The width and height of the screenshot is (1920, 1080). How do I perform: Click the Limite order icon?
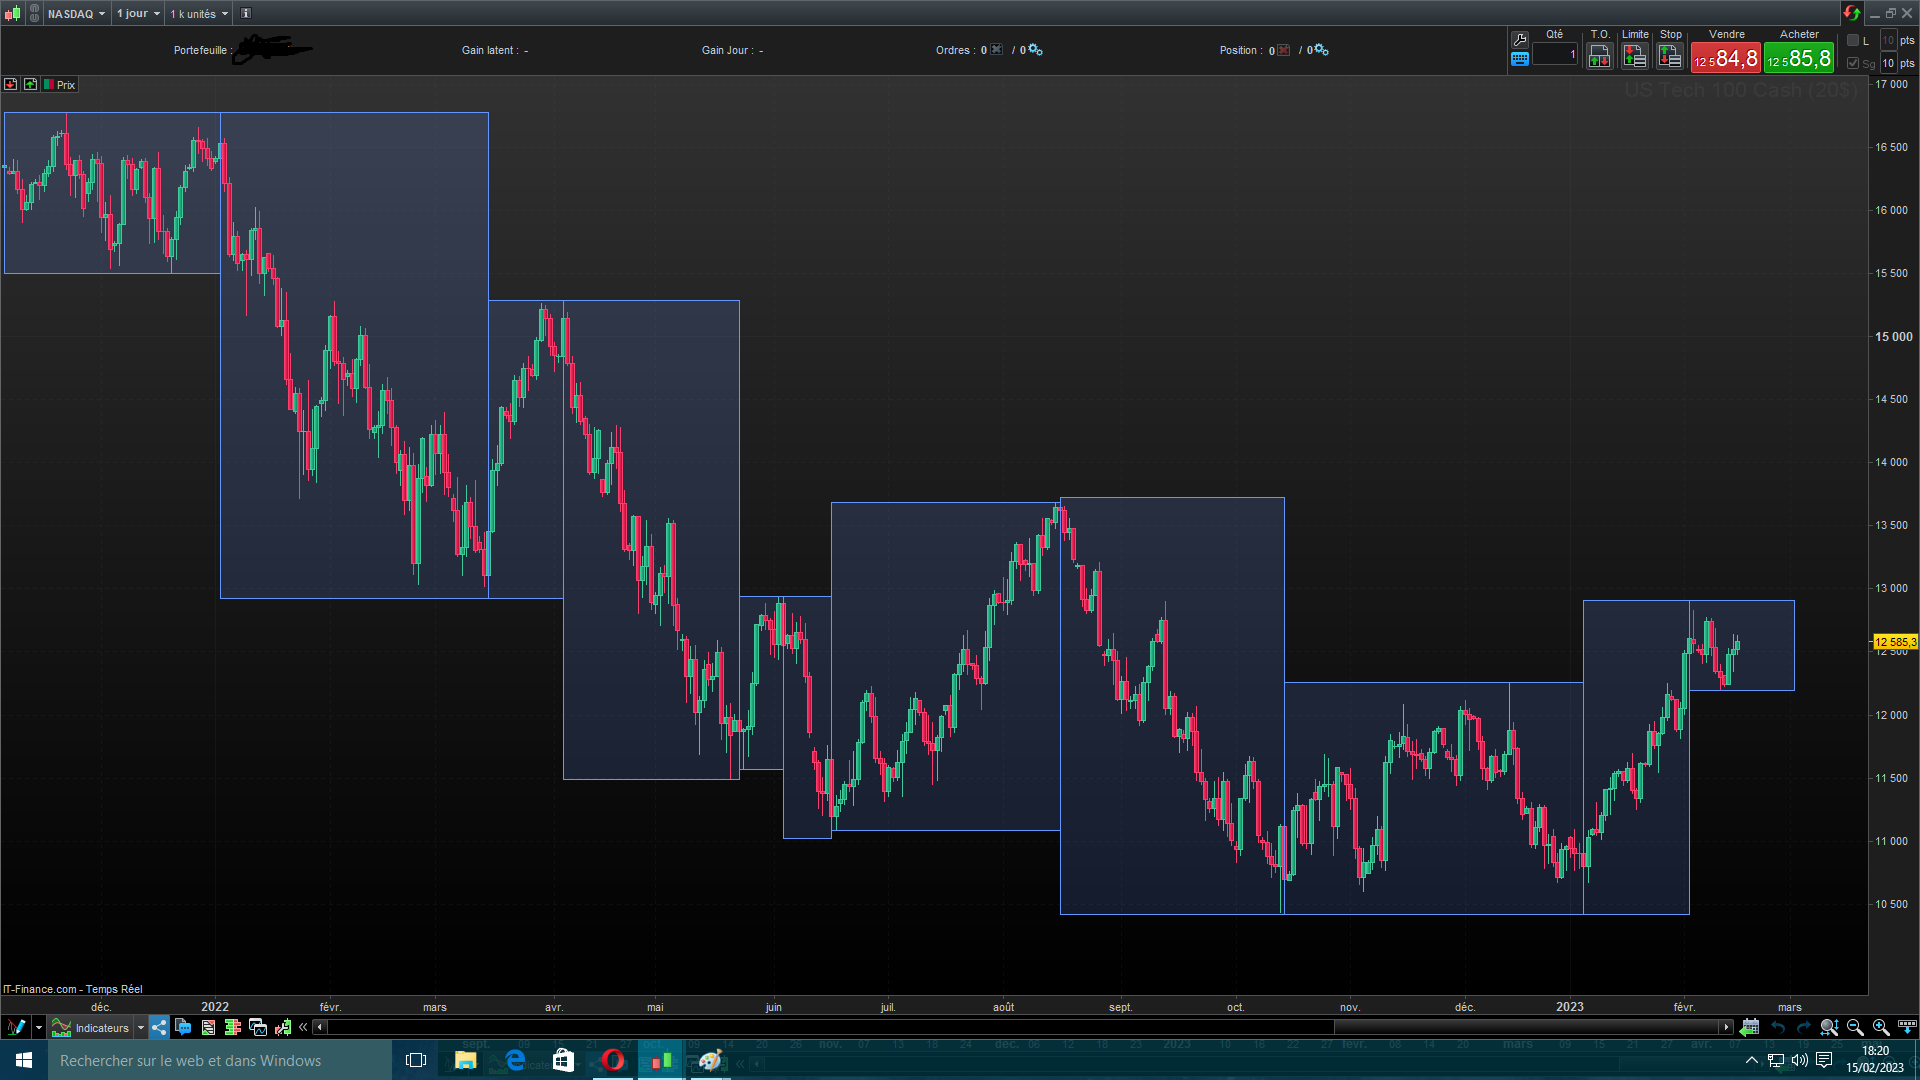click(x=1635, y=57)
